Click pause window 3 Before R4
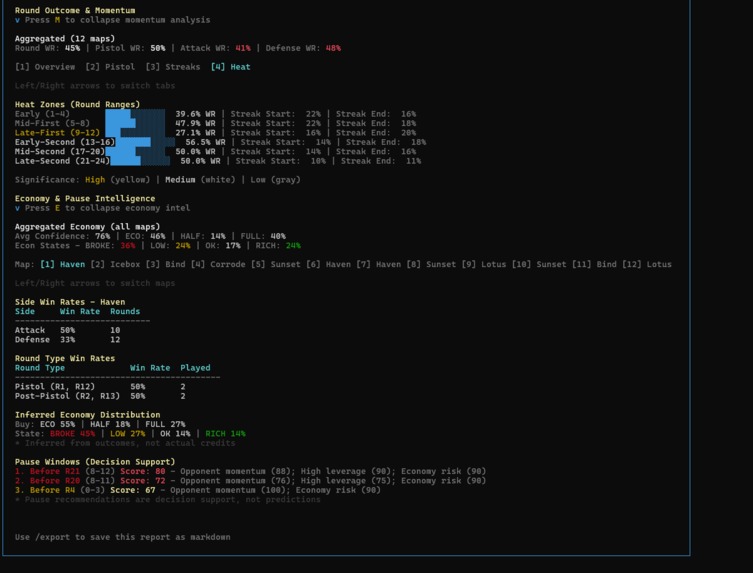This screenshot has width=753, height=573. click(x=197, y=490)
